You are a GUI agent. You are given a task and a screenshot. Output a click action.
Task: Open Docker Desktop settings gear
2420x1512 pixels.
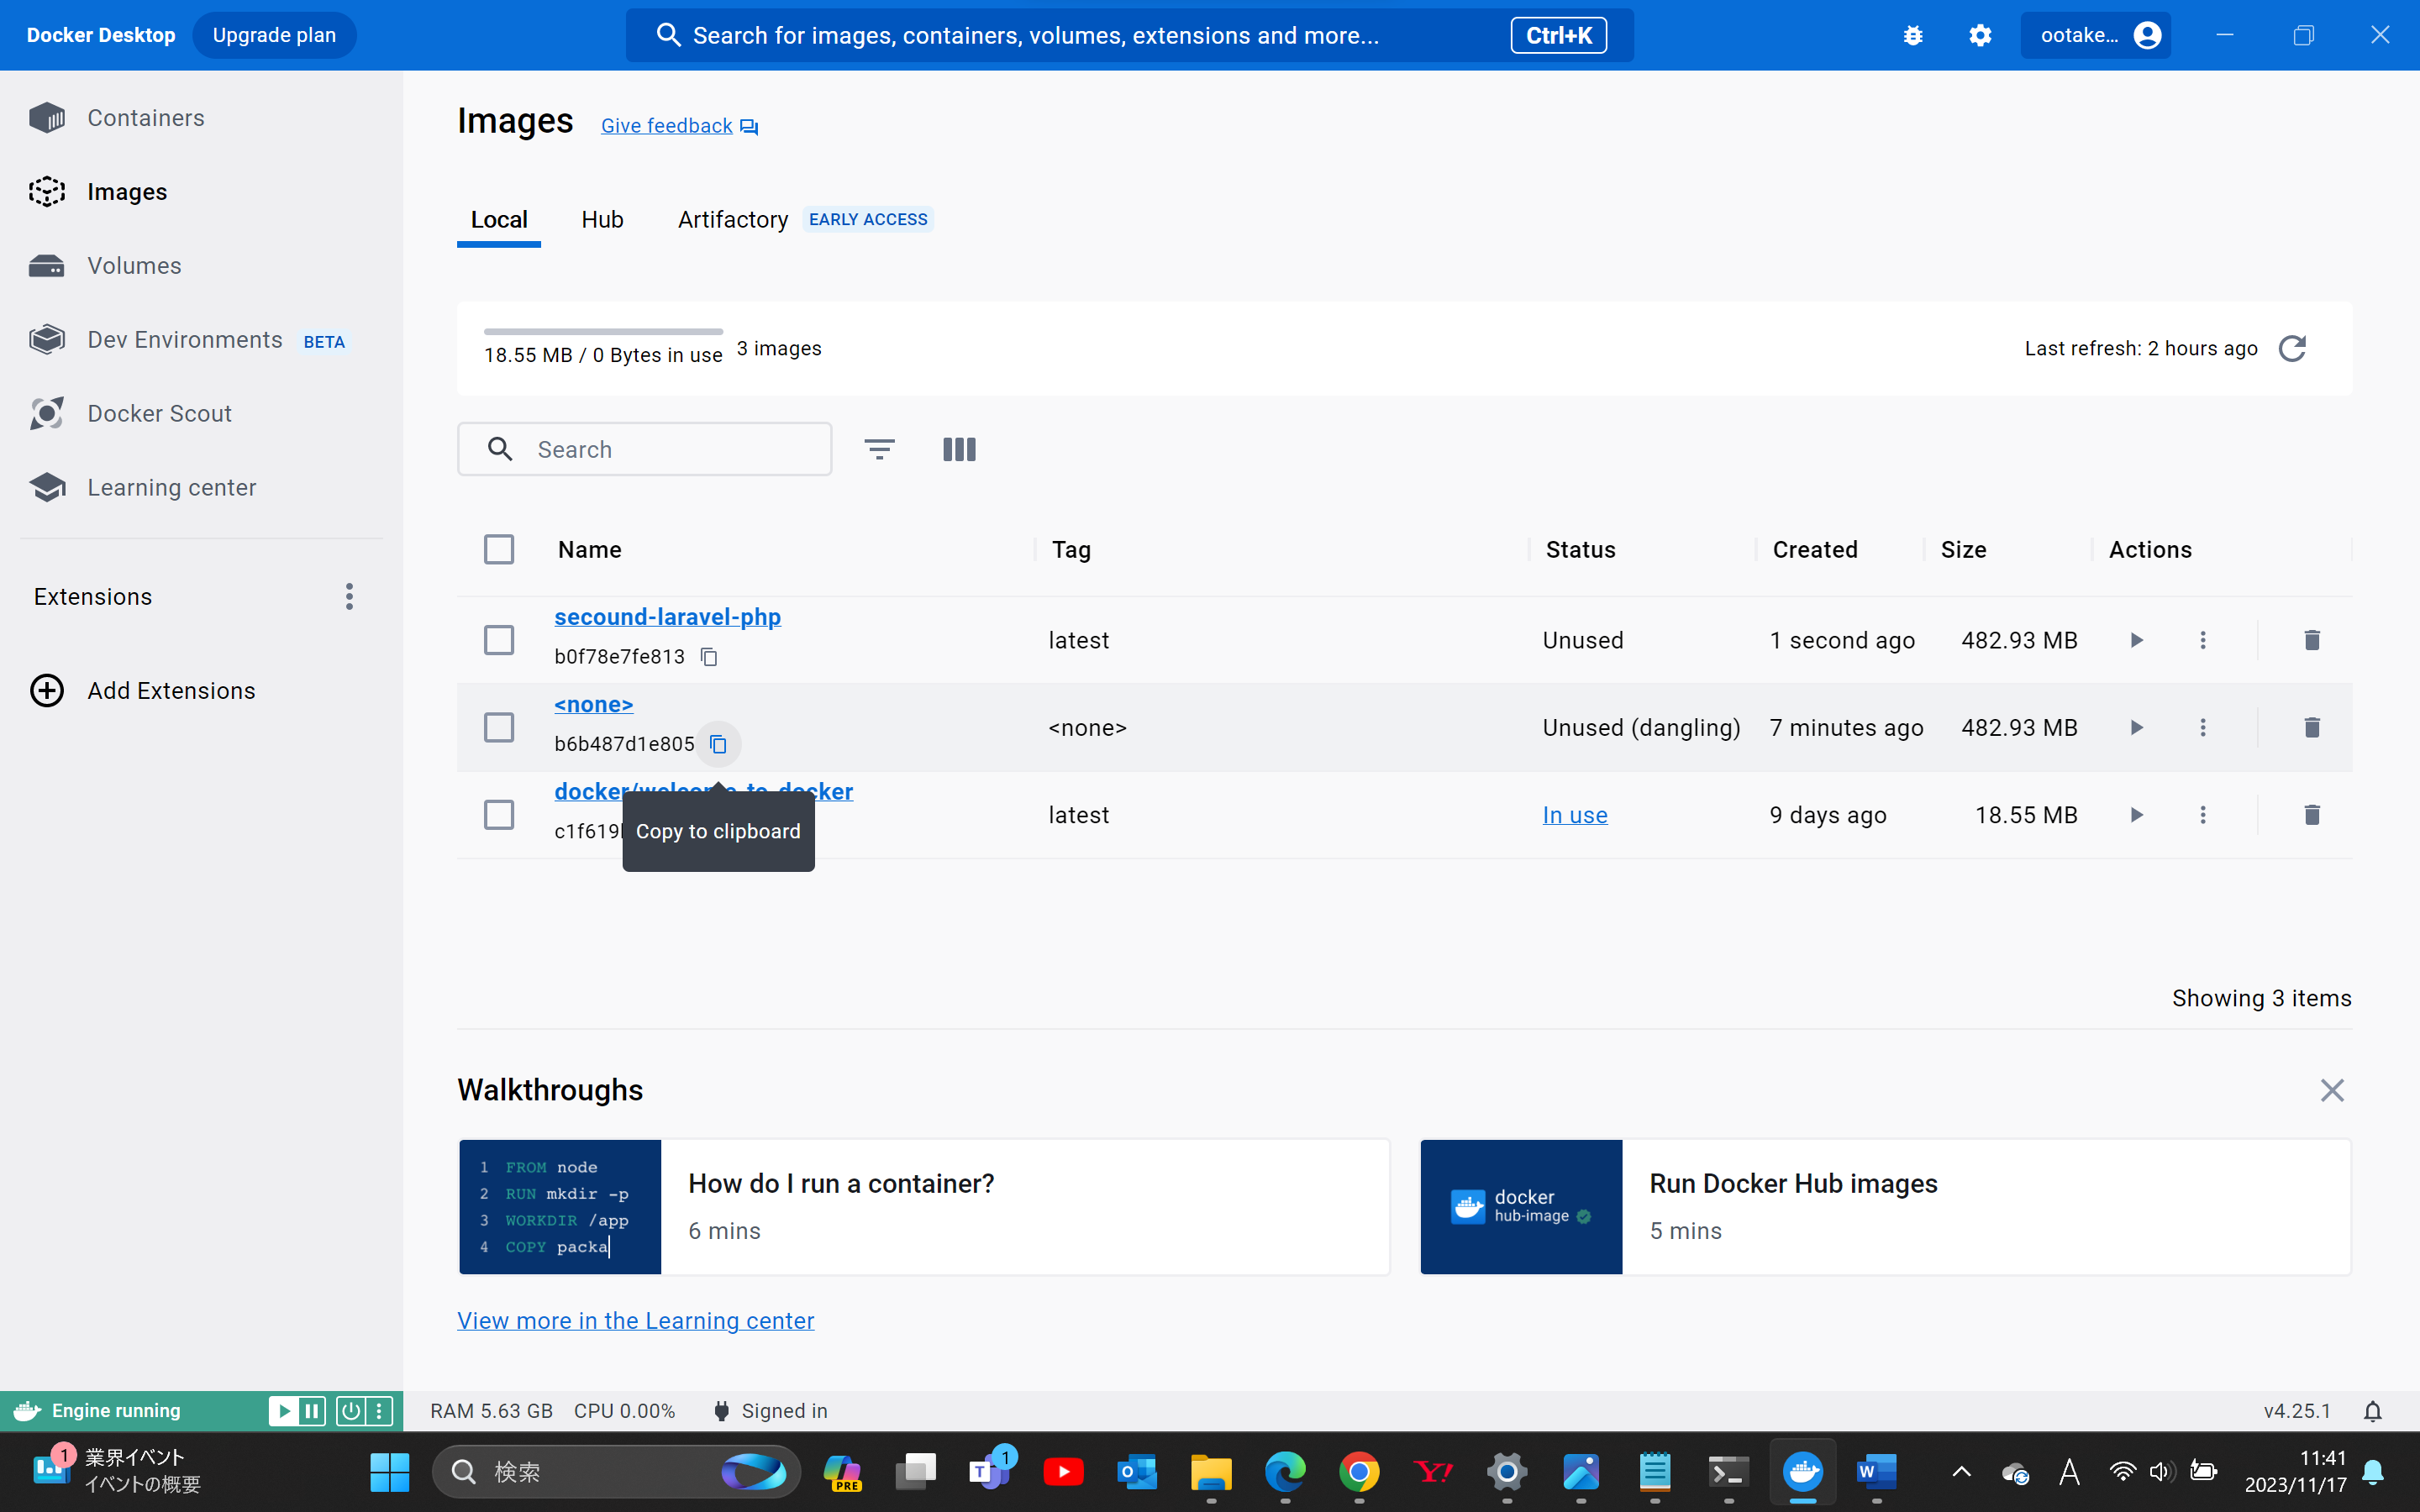pos(1979,35)
